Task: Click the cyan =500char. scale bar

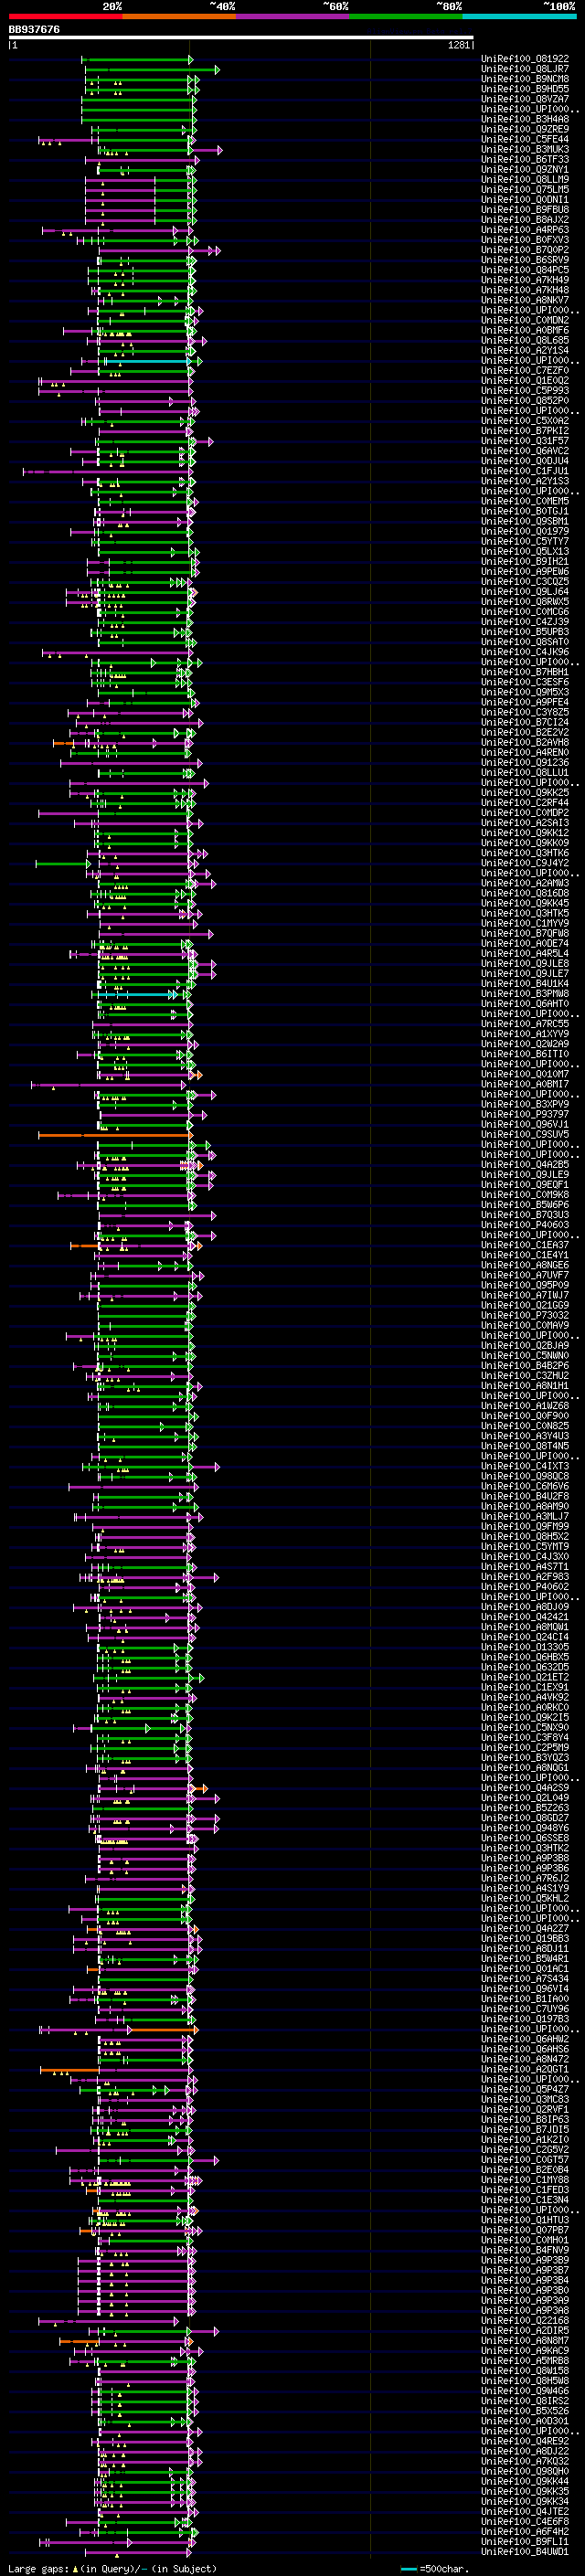Action: [409, 2568]
